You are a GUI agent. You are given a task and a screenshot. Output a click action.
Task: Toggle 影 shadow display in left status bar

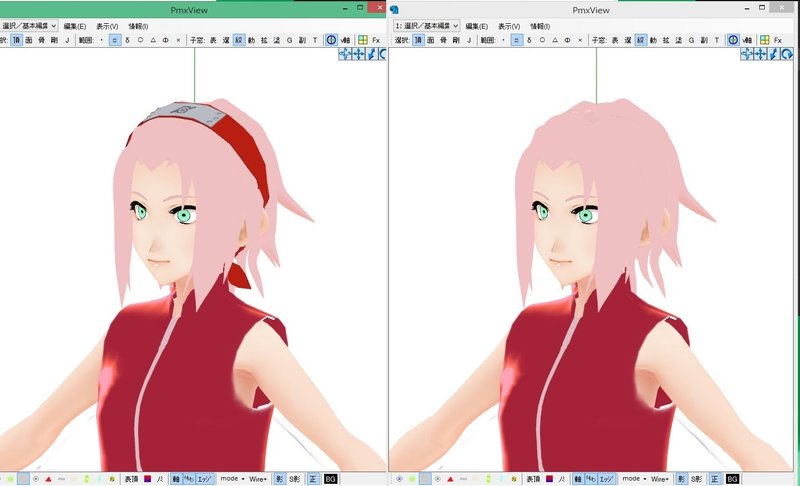tap(280, 479)
